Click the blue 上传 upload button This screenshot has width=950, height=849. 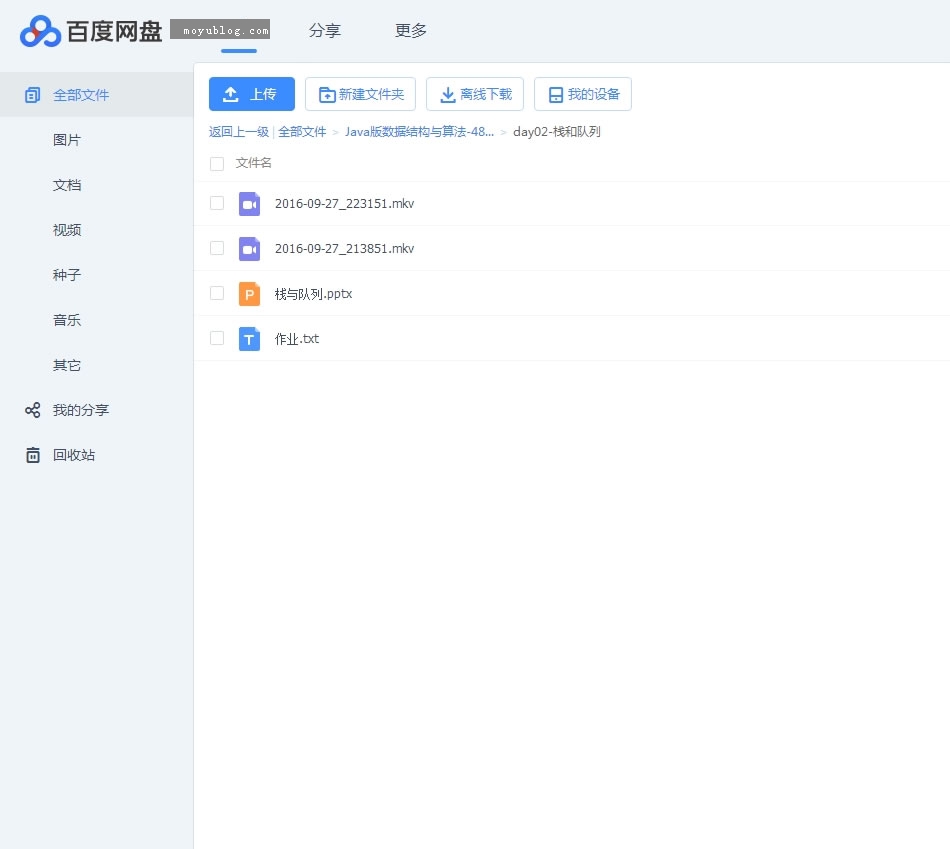pos(252,94)
